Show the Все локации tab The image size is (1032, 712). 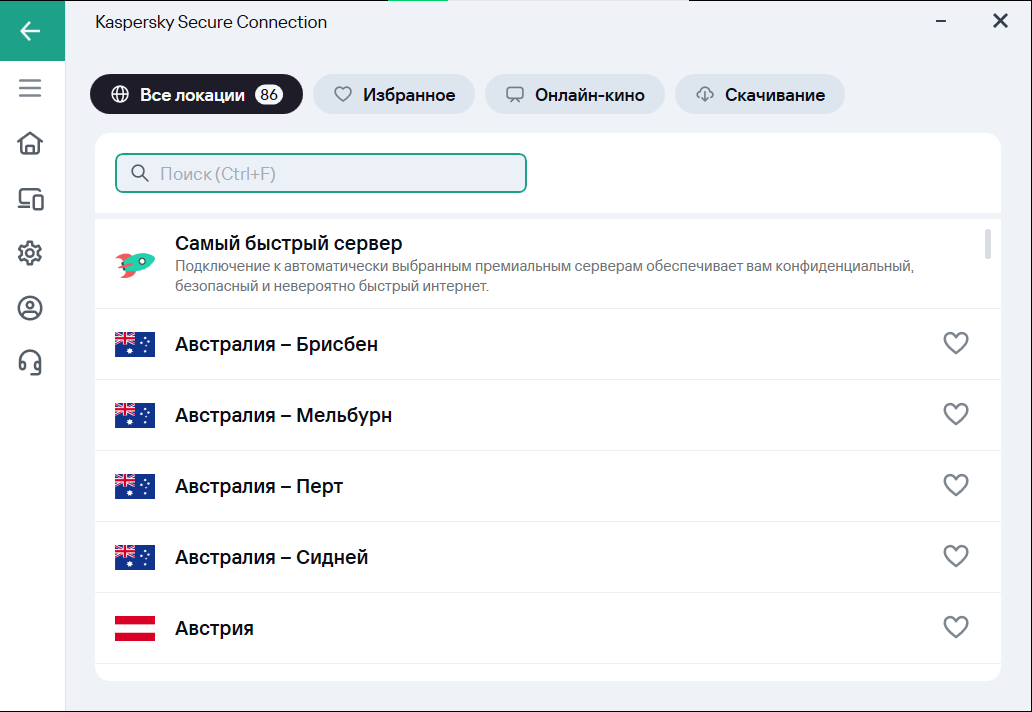point(196,95)
